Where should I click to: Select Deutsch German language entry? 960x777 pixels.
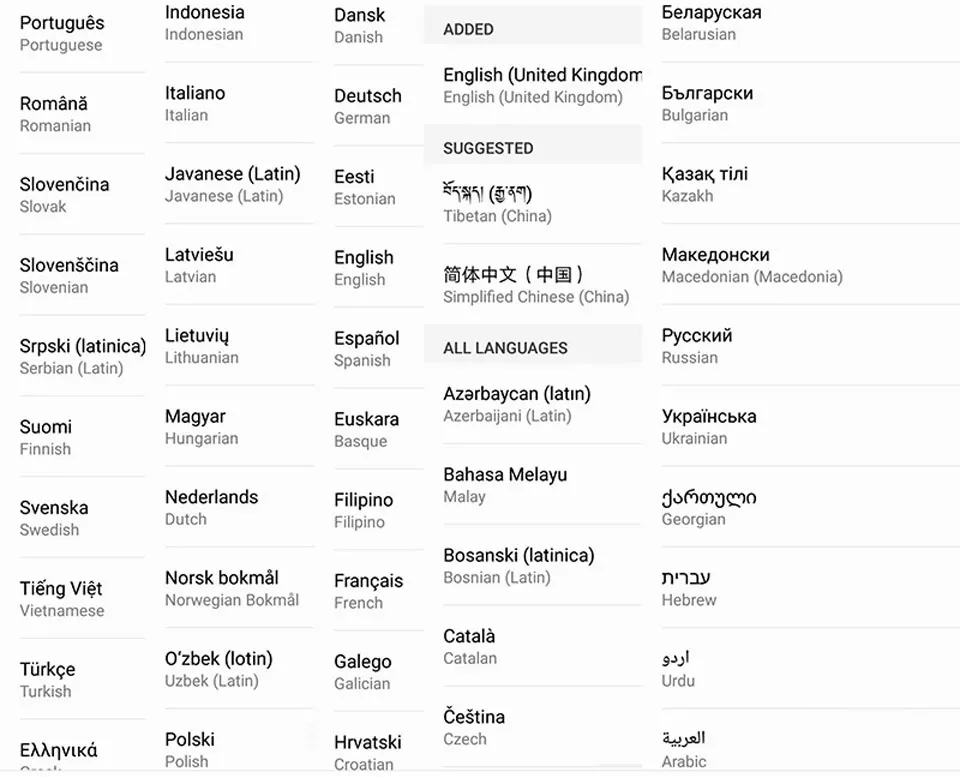(x=378, y=106)
